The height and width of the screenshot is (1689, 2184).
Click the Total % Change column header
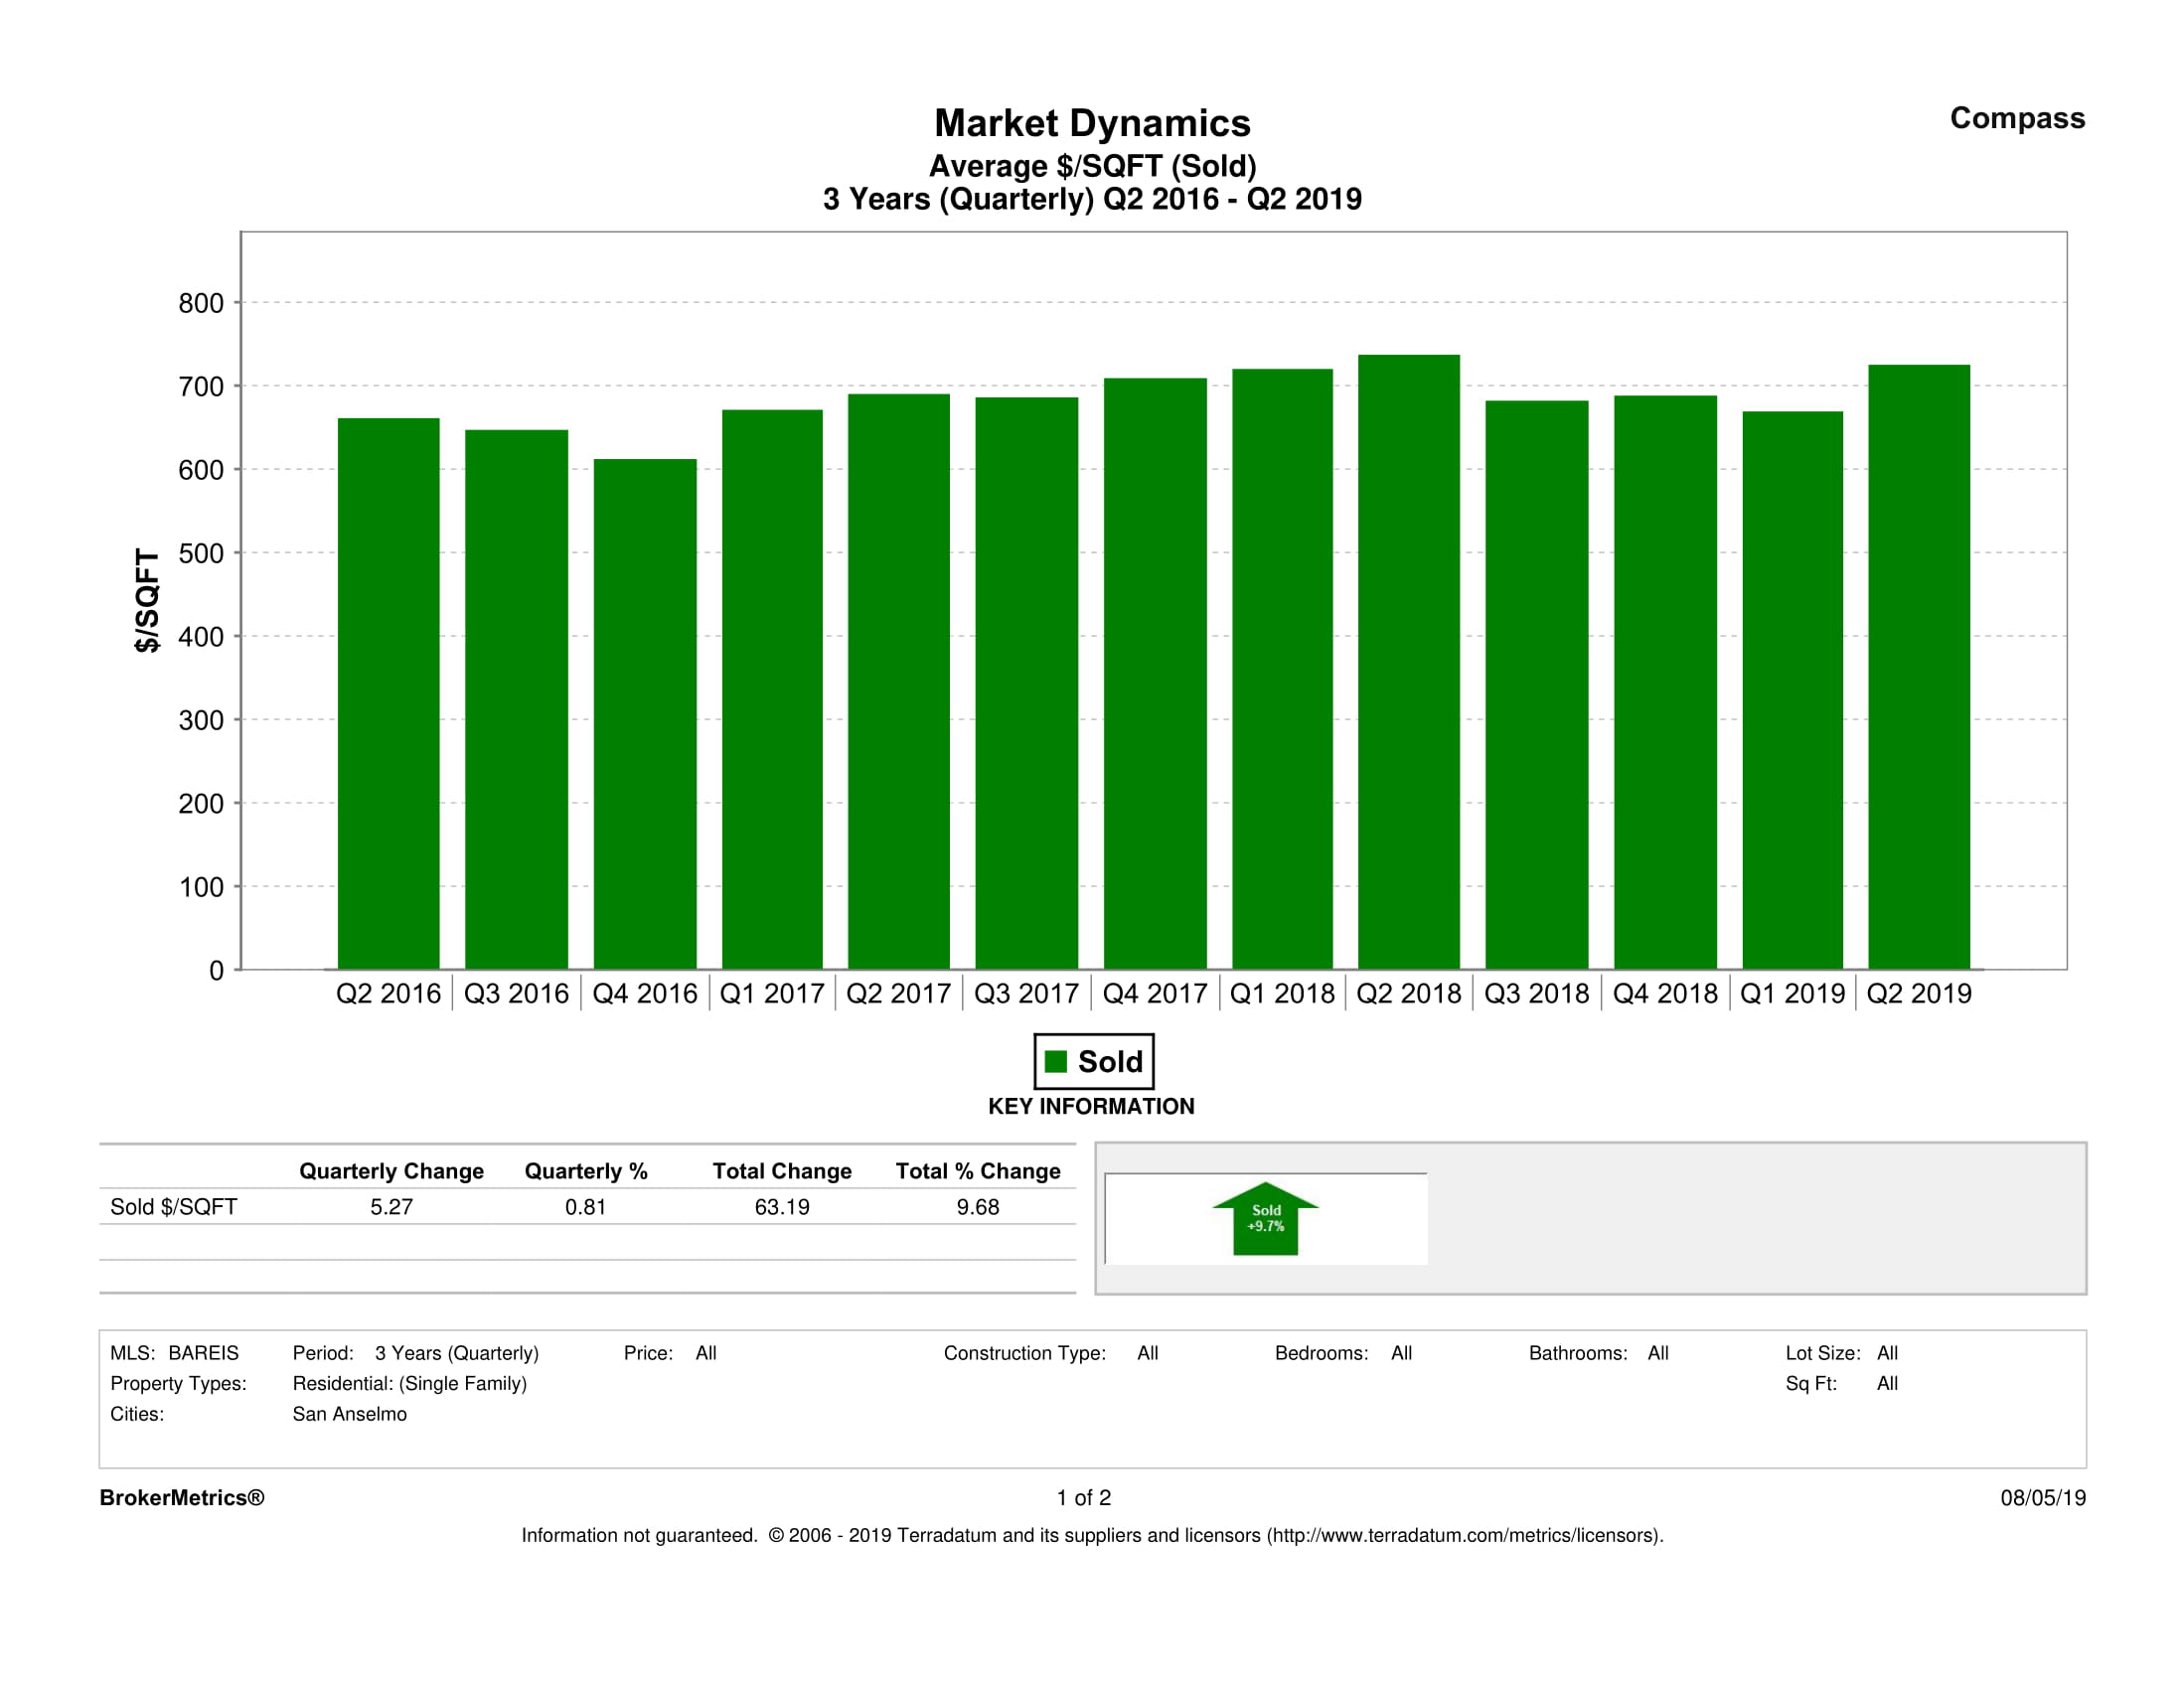(x=977, y=1171)
